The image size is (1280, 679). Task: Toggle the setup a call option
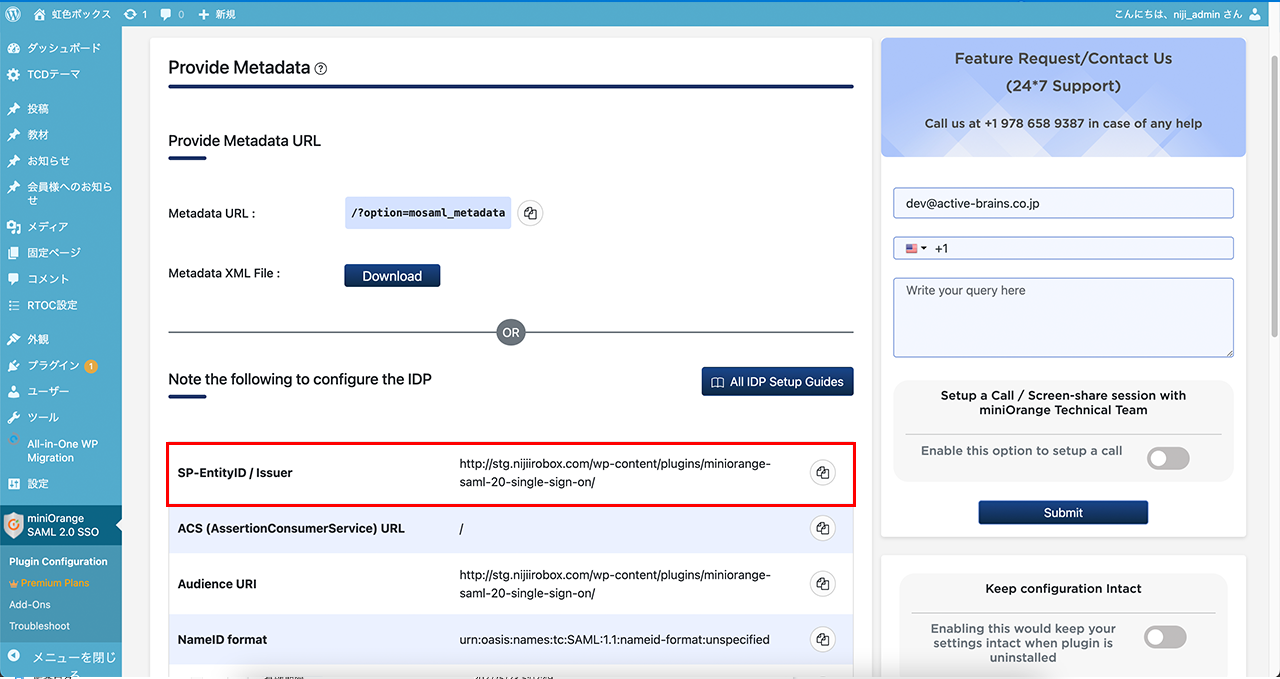(x=1168, y=458)
